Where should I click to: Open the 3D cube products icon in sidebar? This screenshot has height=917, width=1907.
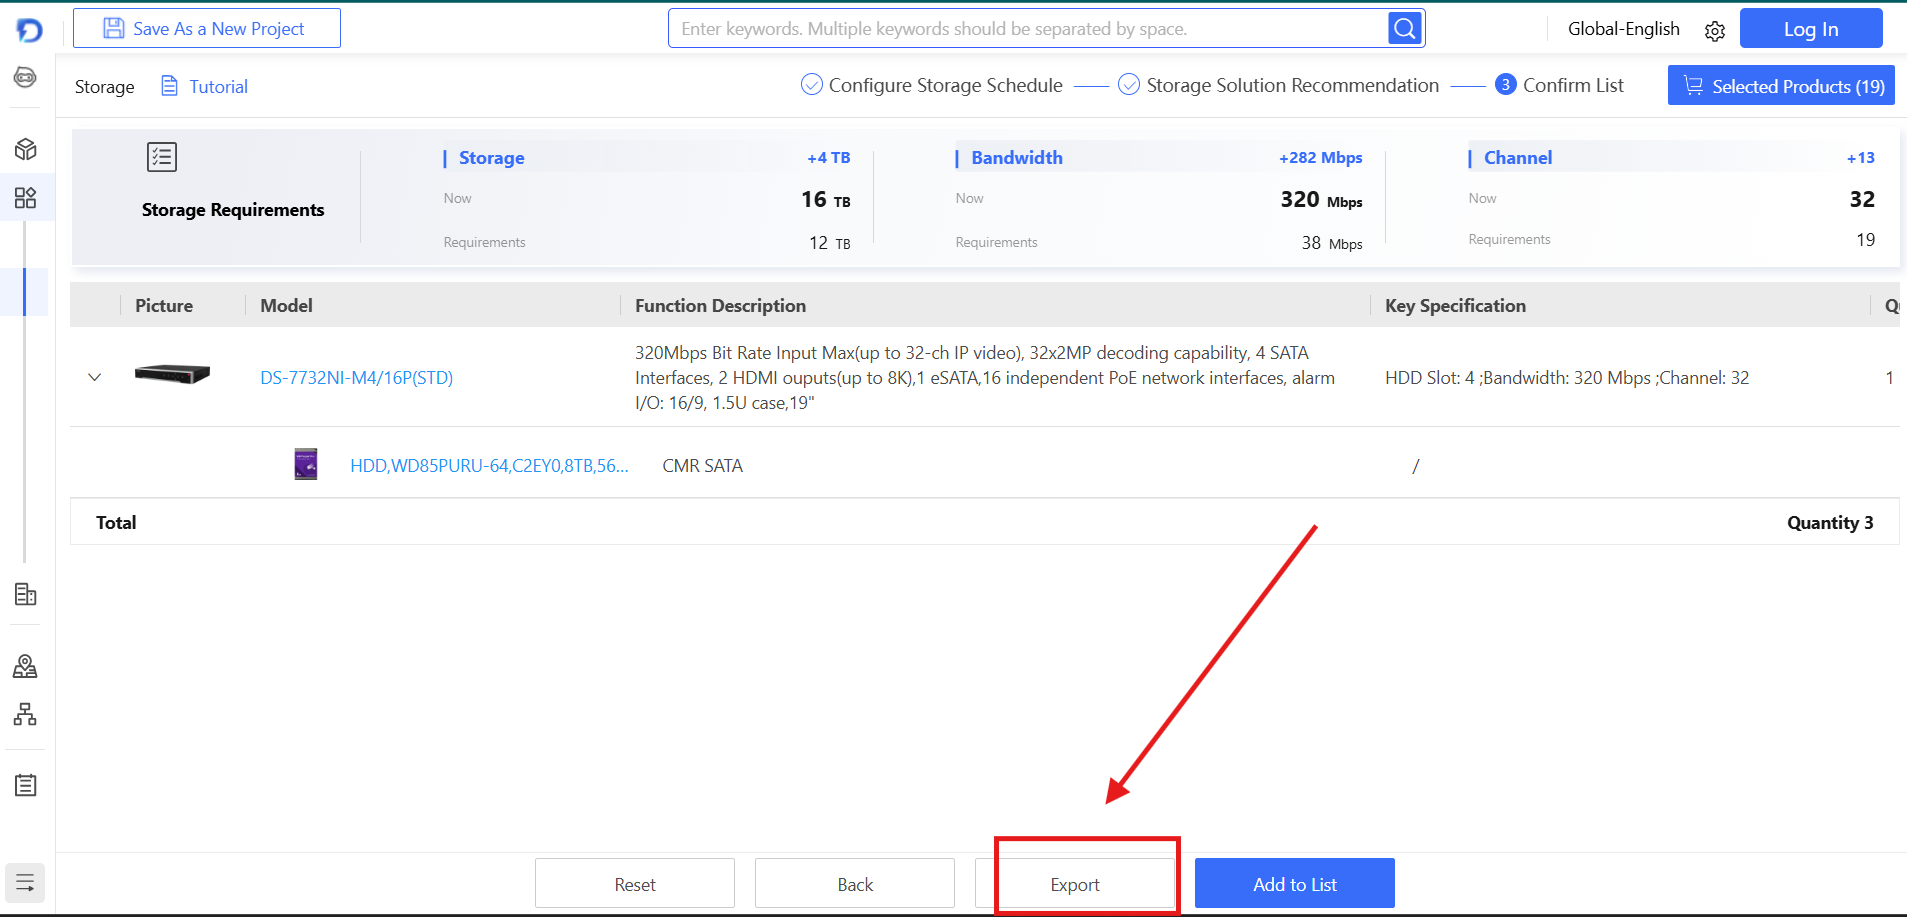(26, 150)
